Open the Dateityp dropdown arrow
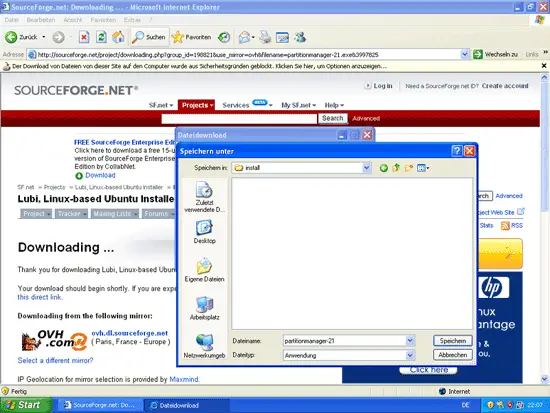The height and width of the screenshot is (413, 550). 410,355
